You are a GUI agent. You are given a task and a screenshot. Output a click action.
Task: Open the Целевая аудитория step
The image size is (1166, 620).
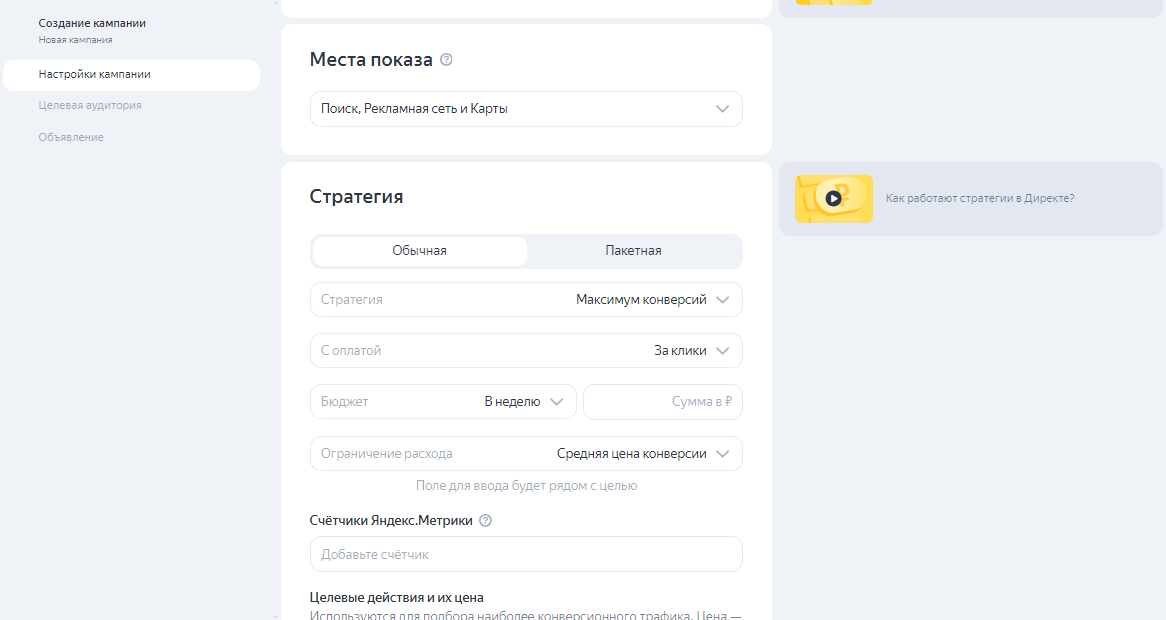click(90, 105)
